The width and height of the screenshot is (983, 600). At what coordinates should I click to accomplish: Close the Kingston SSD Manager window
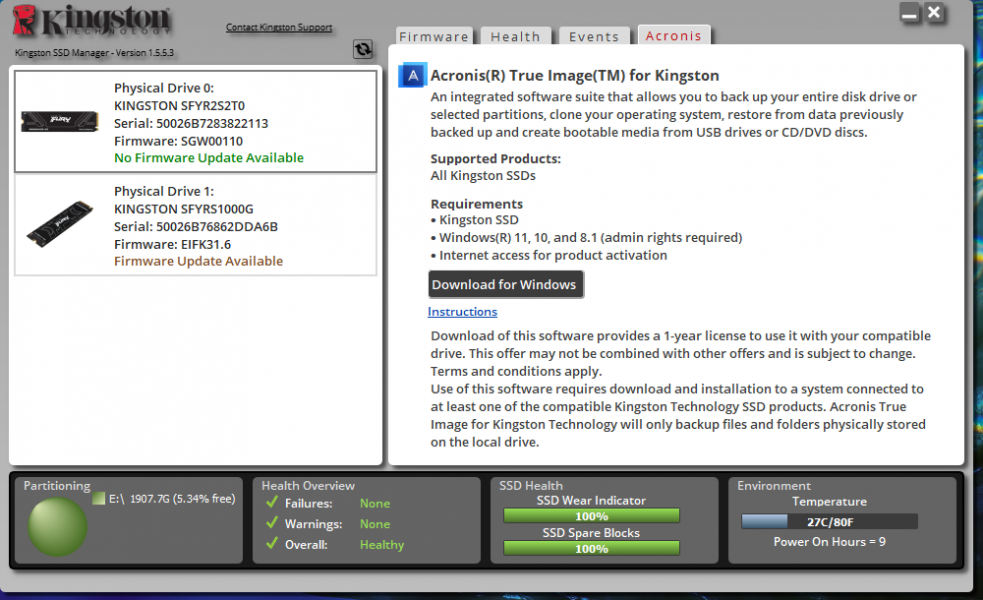coord(934,13)
